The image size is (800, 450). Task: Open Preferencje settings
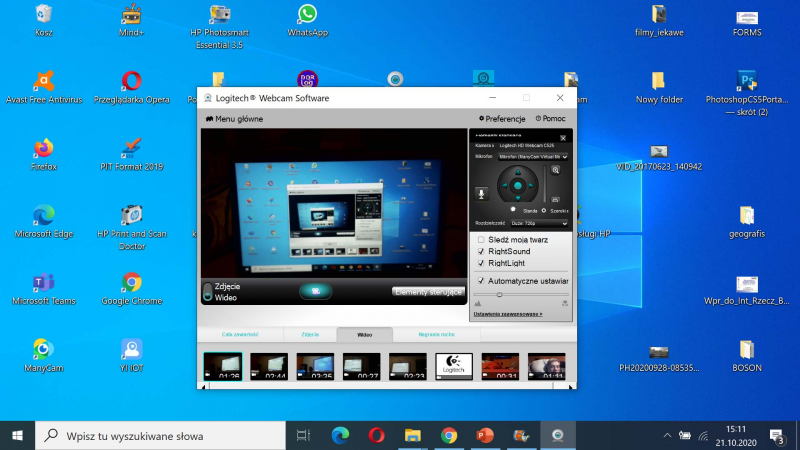pos(502,118)
